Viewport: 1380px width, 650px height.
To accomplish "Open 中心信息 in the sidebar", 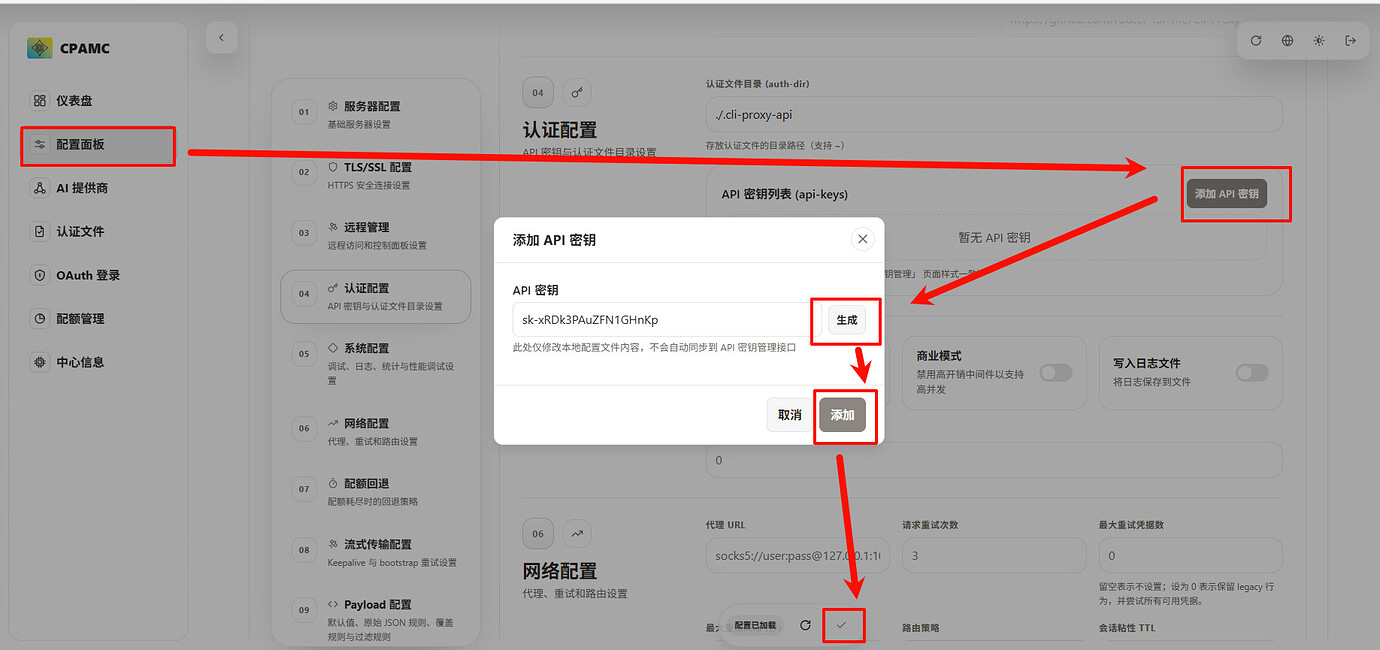I will [98, 362].
